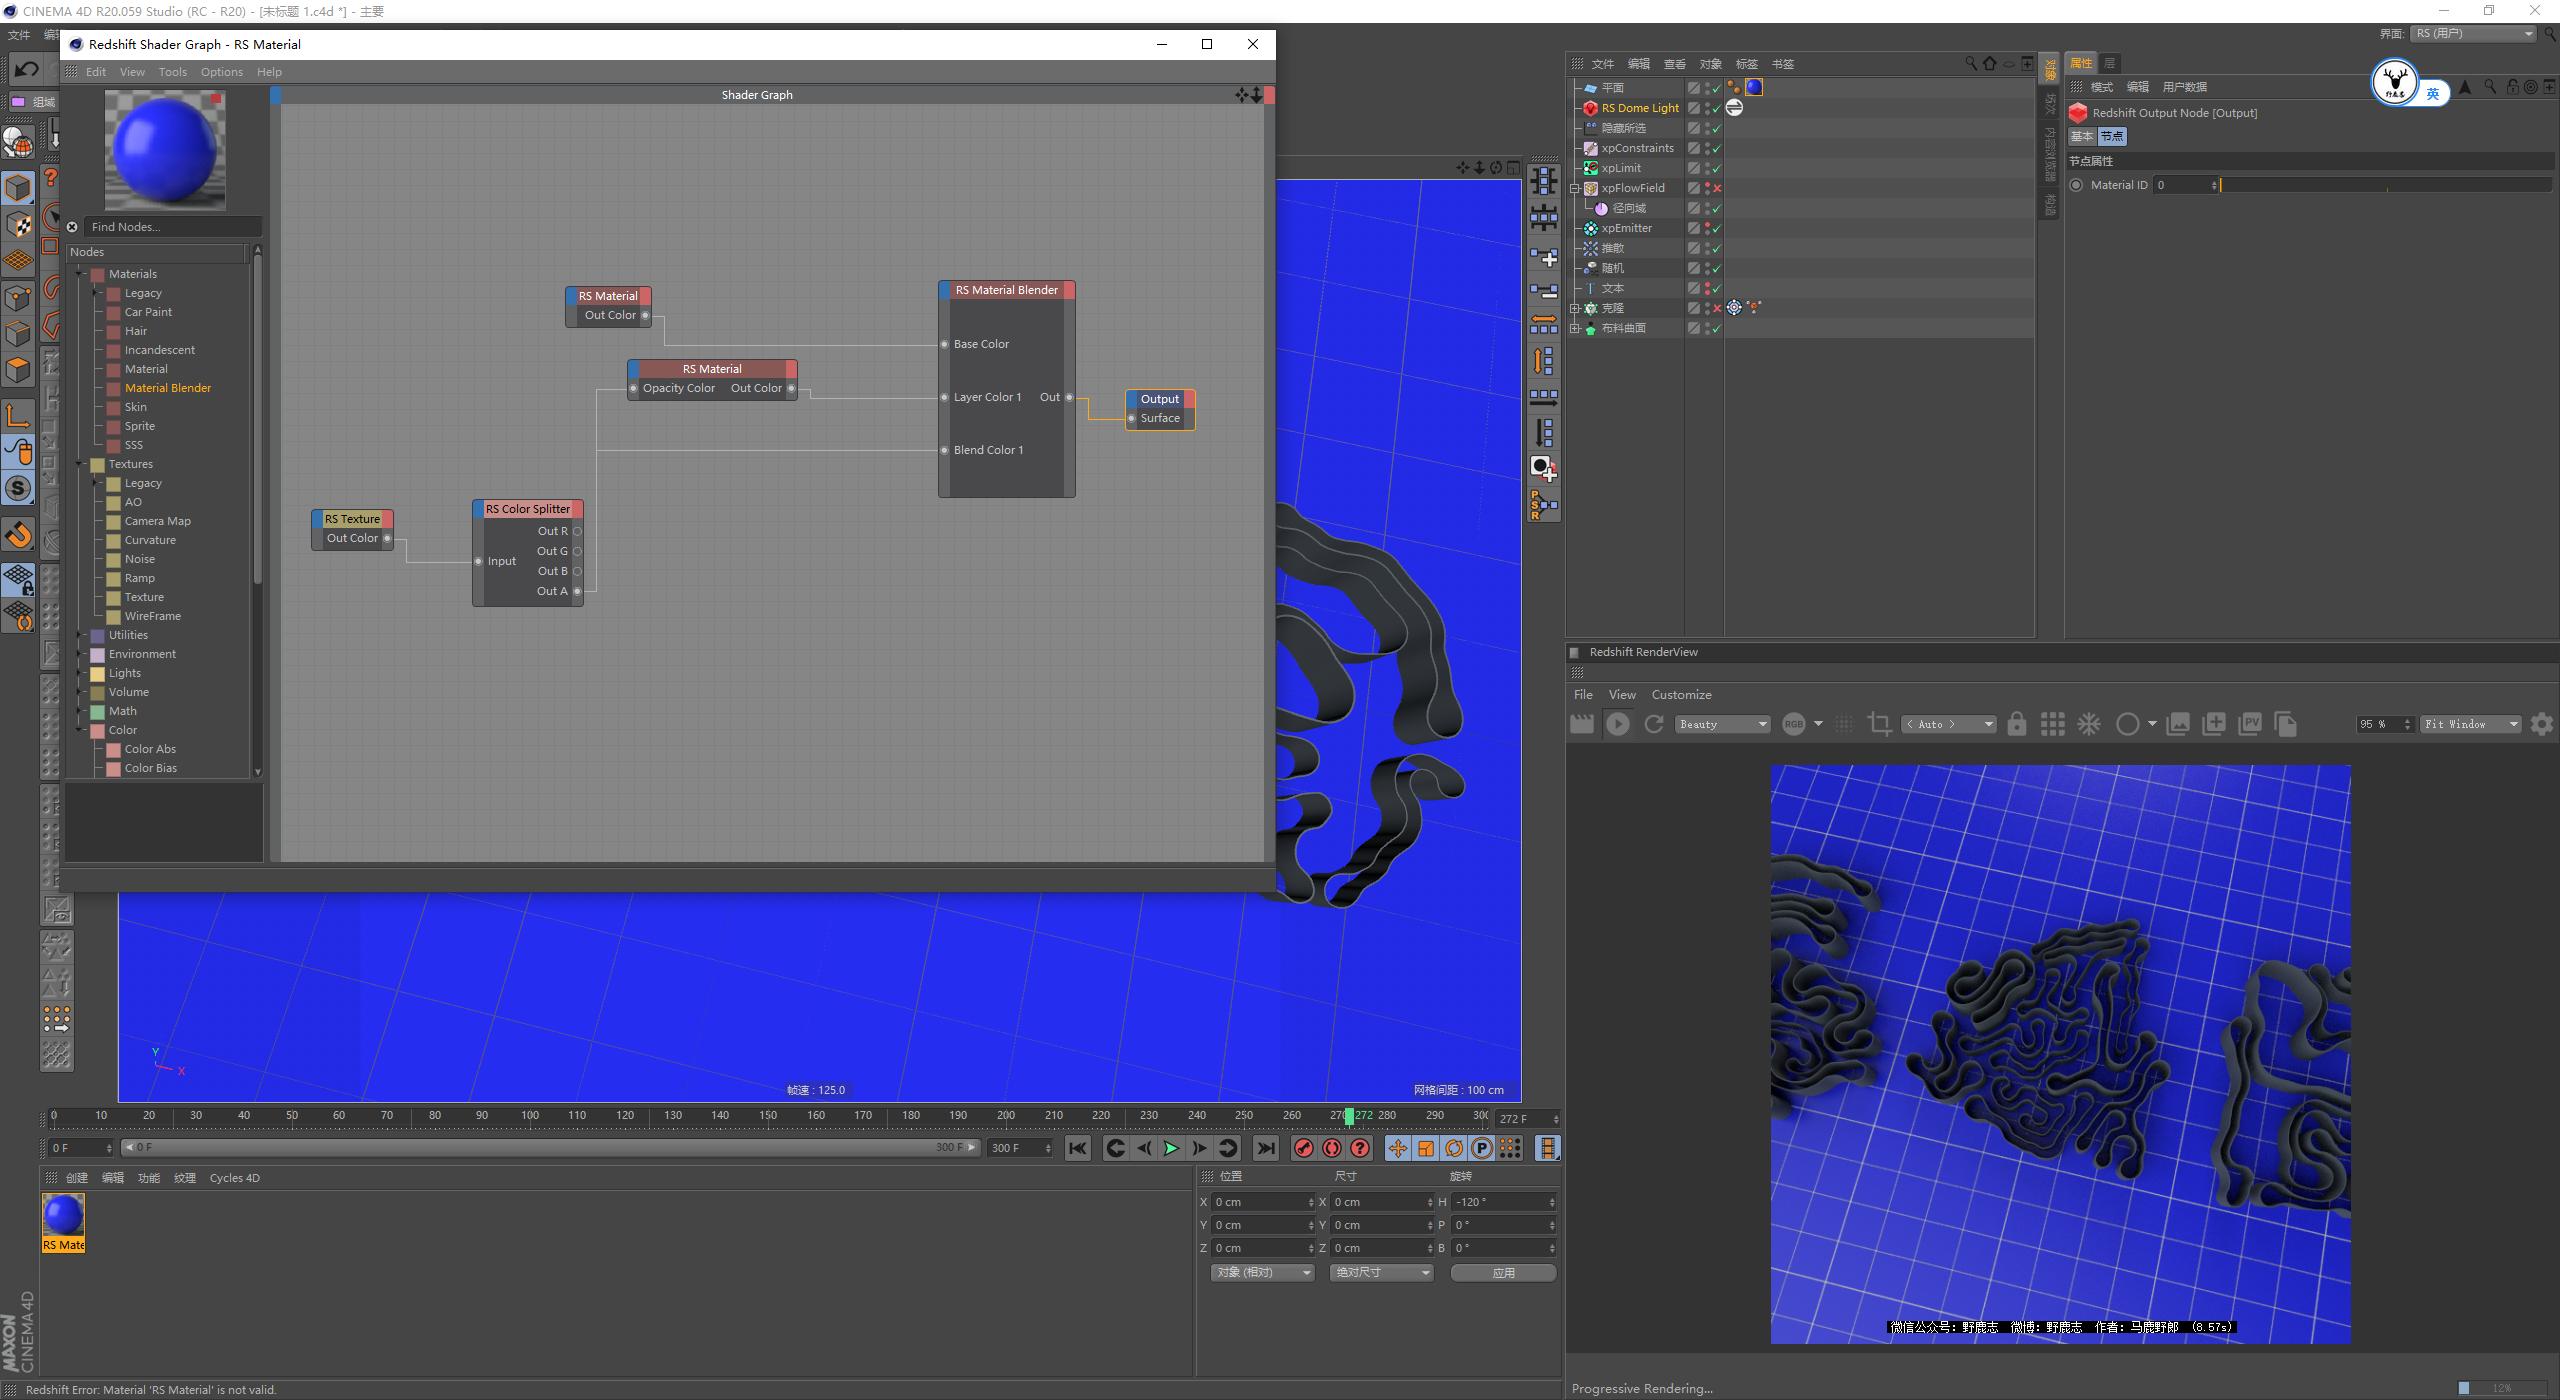Select the xpEmitter object icon
2560x1400 pixels.
tap(1591, 228)
